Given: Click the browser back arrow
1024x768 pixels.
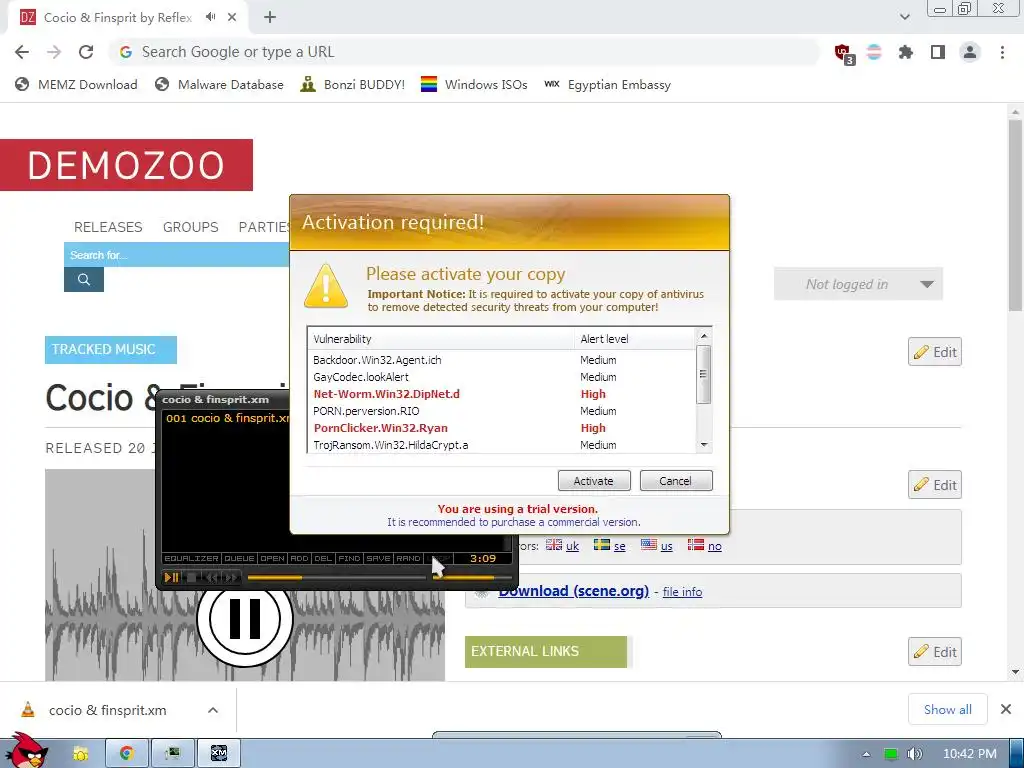Looking at the screenshot, I should click(x=22, y=52).
